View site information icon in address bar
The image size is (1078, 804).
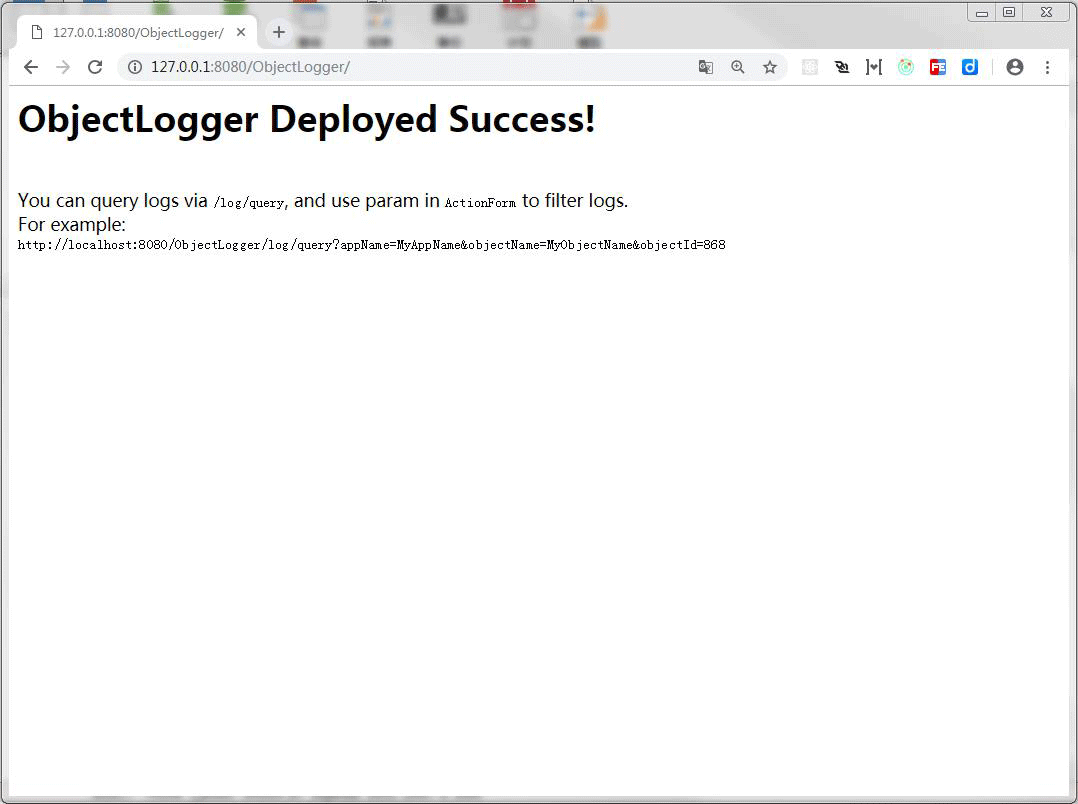pos(135,67)
